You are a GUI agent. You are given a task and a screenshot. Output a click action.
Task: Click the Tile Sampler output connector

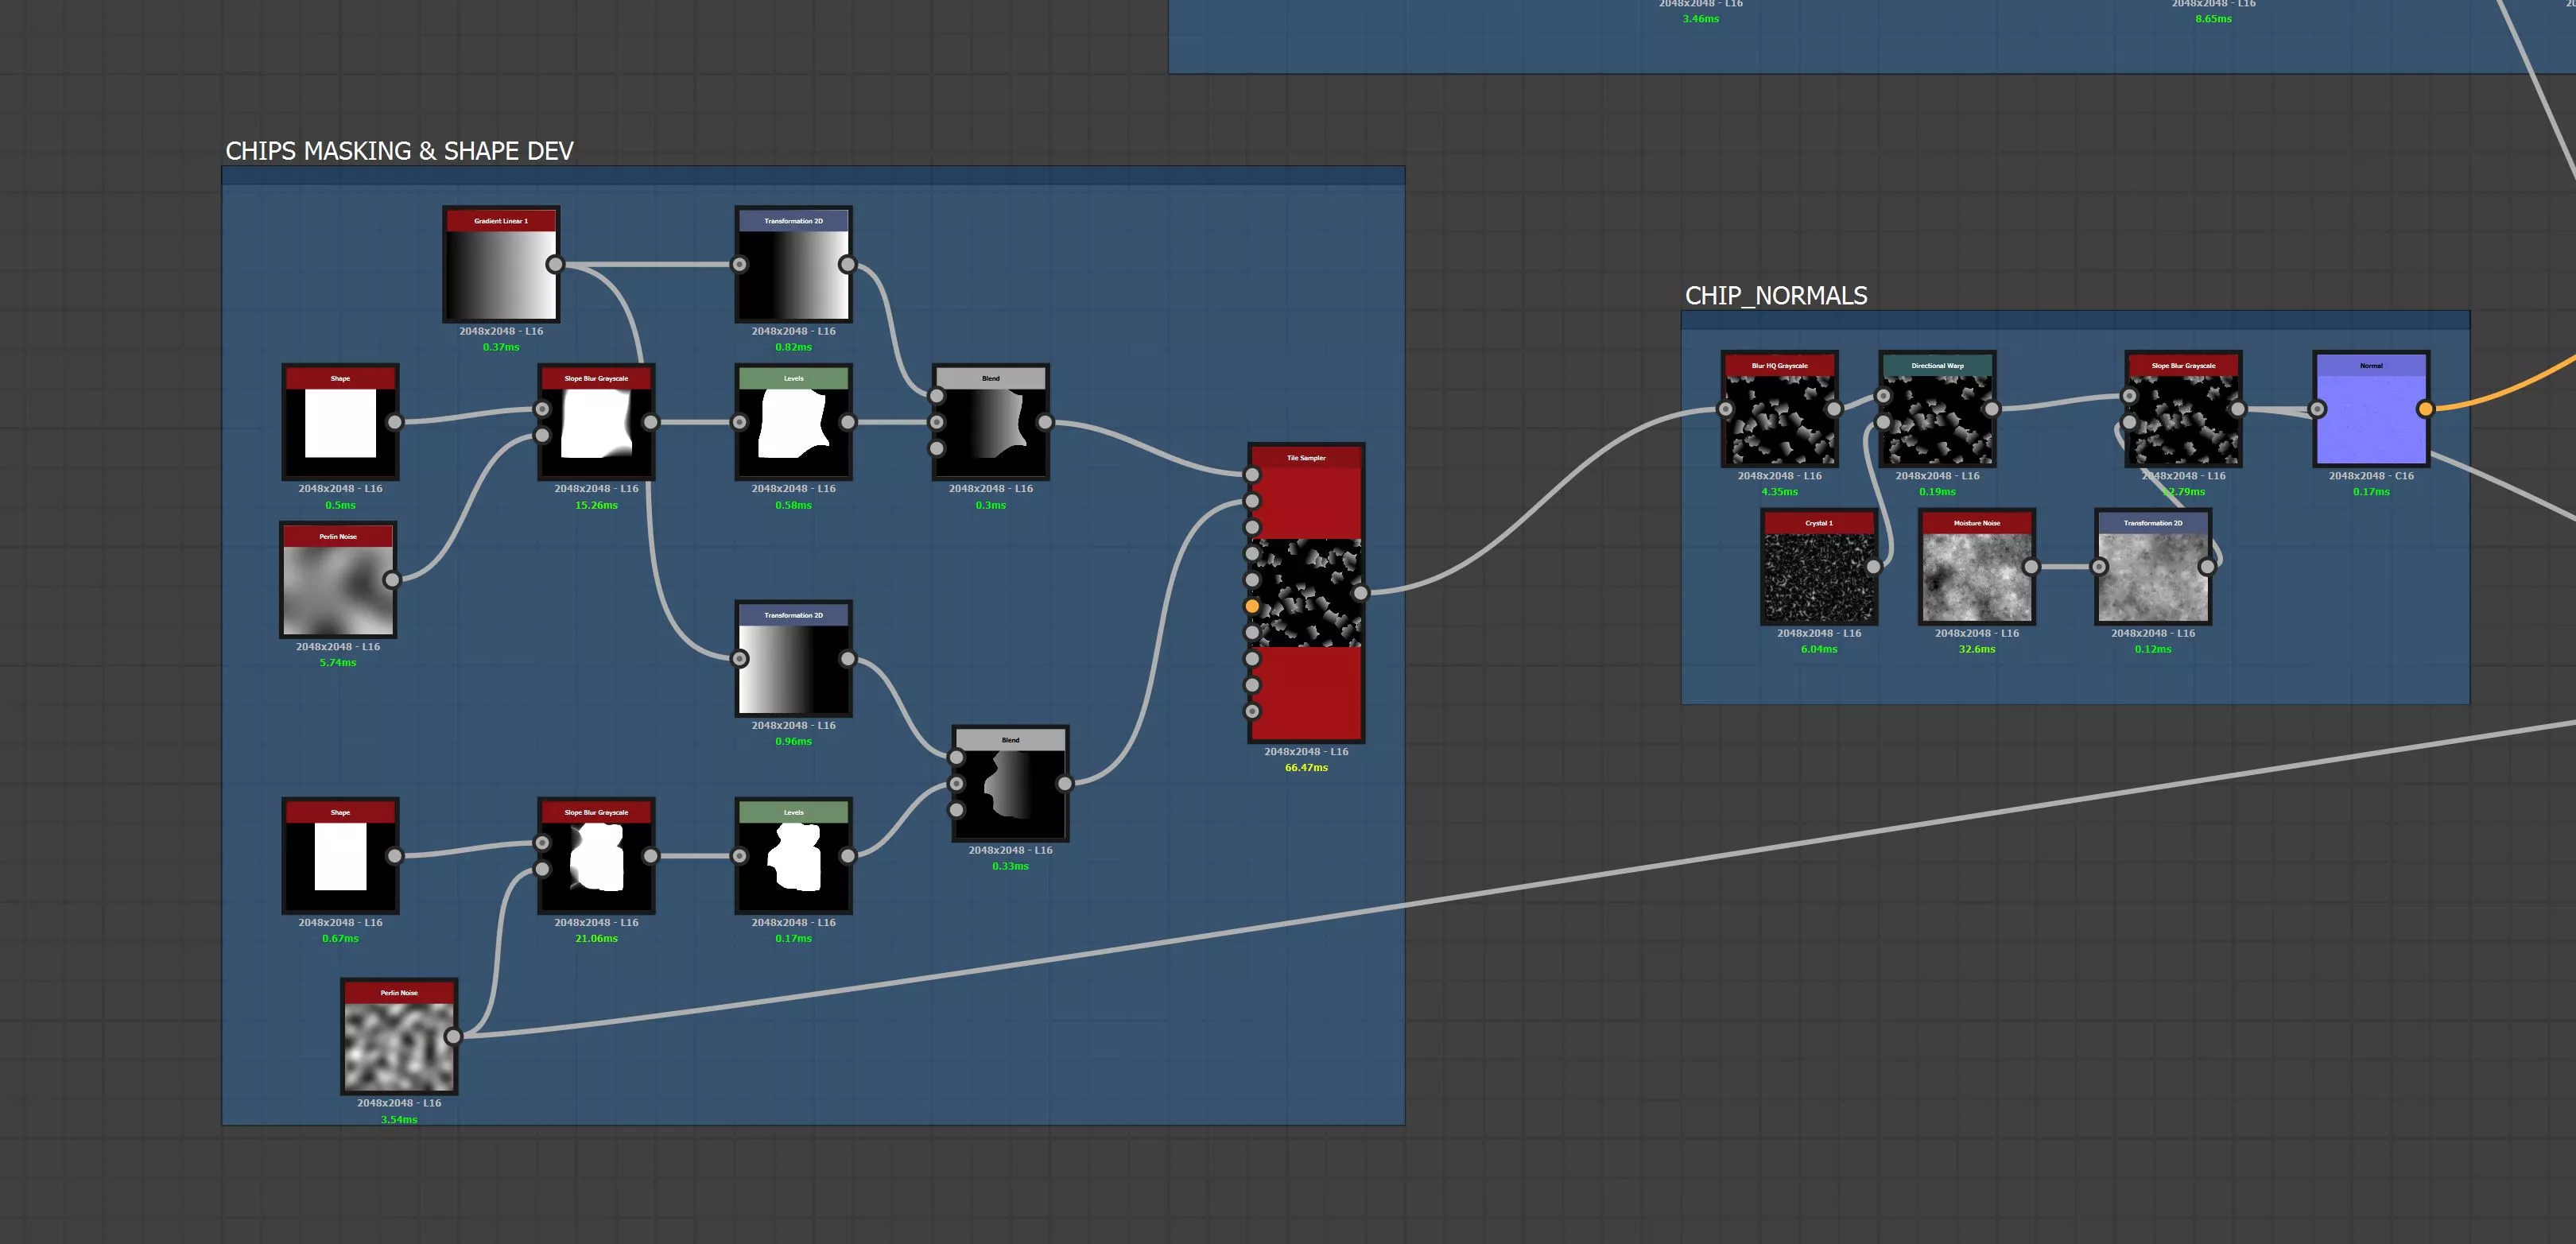coord(1361,593)
